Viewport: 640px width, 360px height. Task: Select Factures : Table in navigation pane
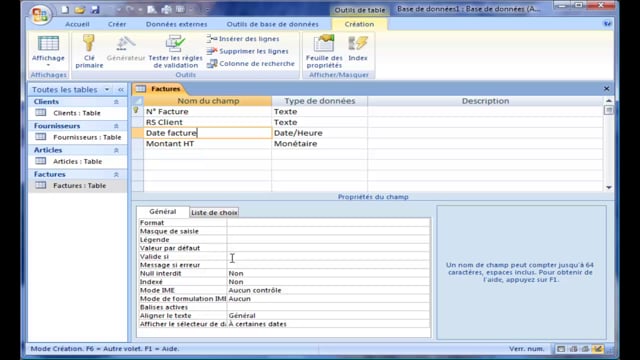(x=78, y=185)
